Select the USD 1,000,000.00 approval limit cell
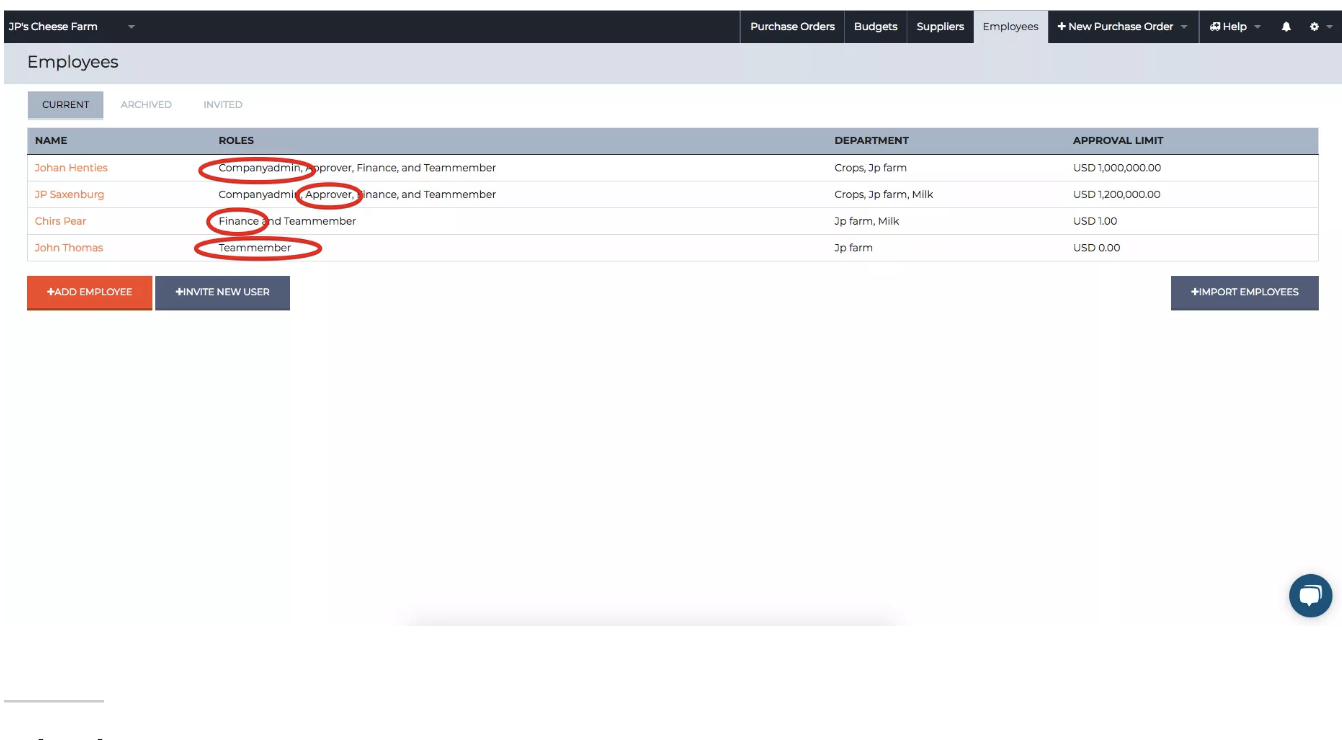 pos(1117,168)
